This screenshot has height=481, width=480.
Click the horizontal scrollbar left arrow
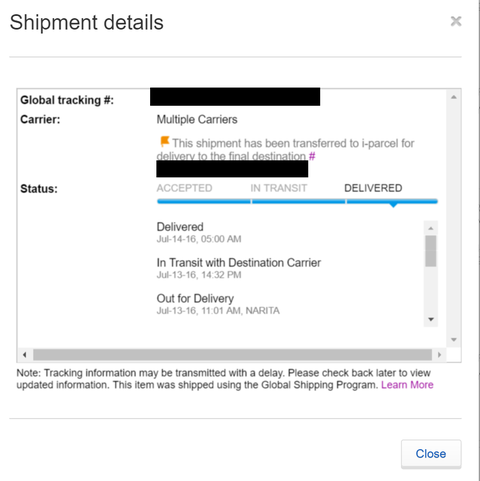(25, 355)
